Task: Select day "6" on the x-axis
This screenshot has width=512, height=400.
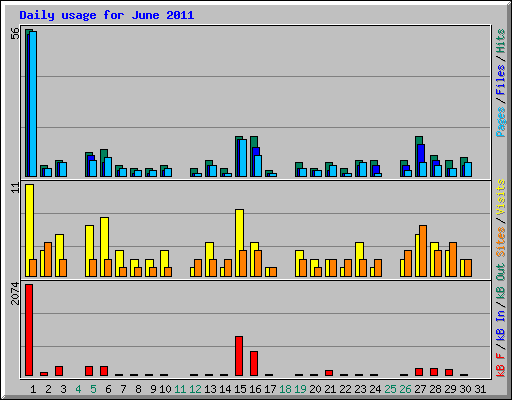Action: pos(108,389)
